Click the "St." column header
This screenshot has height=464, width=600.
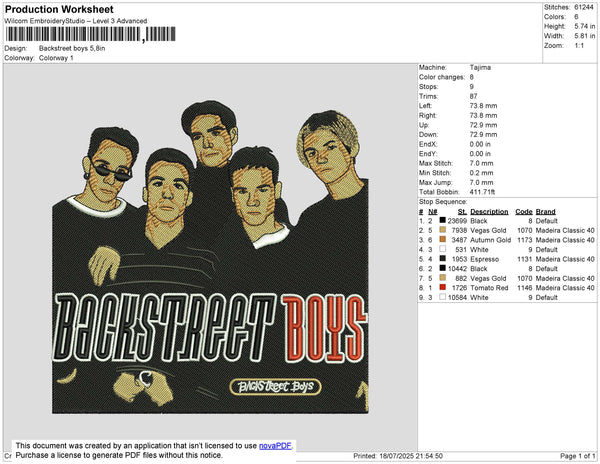tap(462, 212)
